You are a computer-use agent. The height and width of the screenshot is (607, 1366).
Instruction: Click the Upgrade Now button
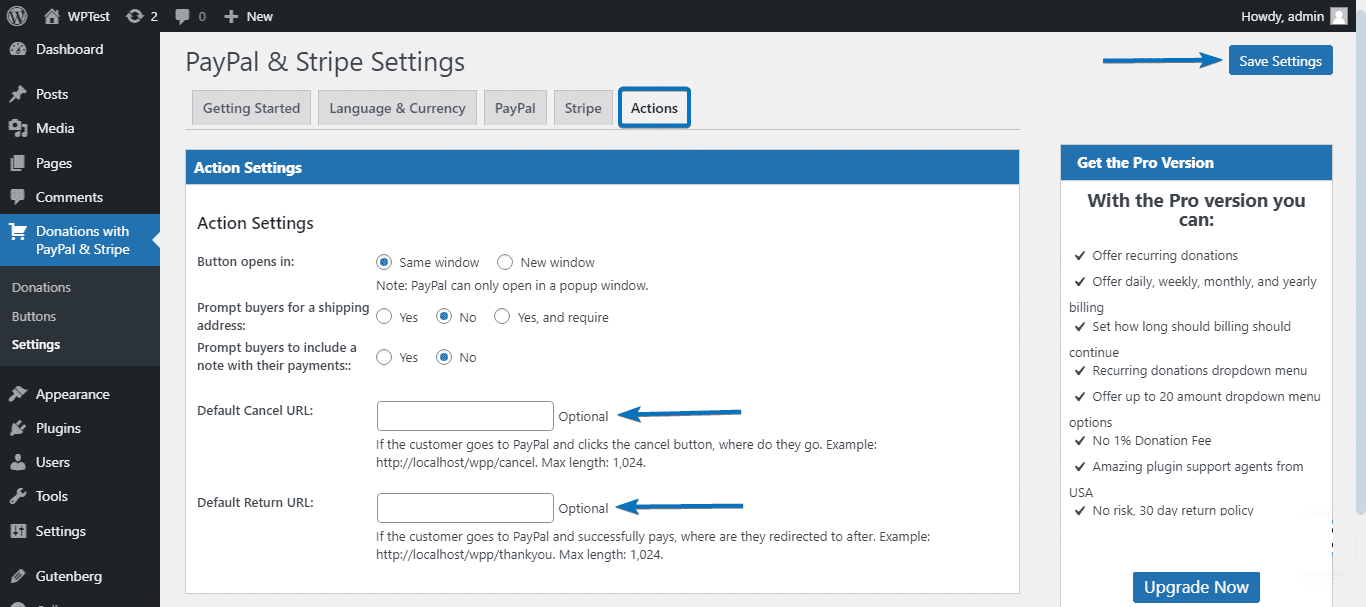coord(1196,587)
